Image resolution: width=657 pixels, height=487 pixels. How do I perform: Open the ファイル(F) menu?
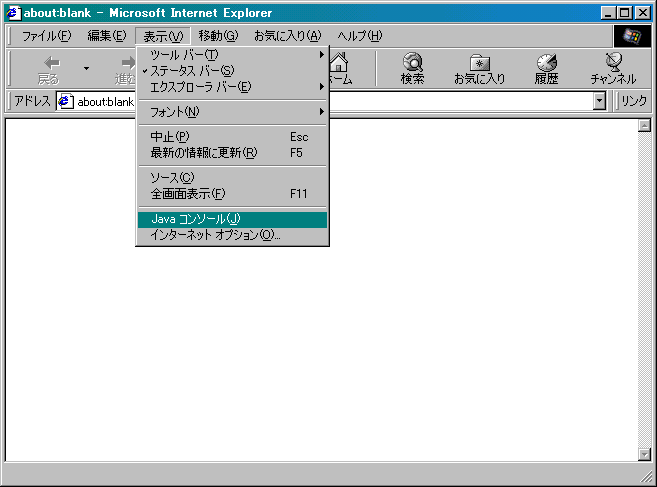(x=47, y=36)
